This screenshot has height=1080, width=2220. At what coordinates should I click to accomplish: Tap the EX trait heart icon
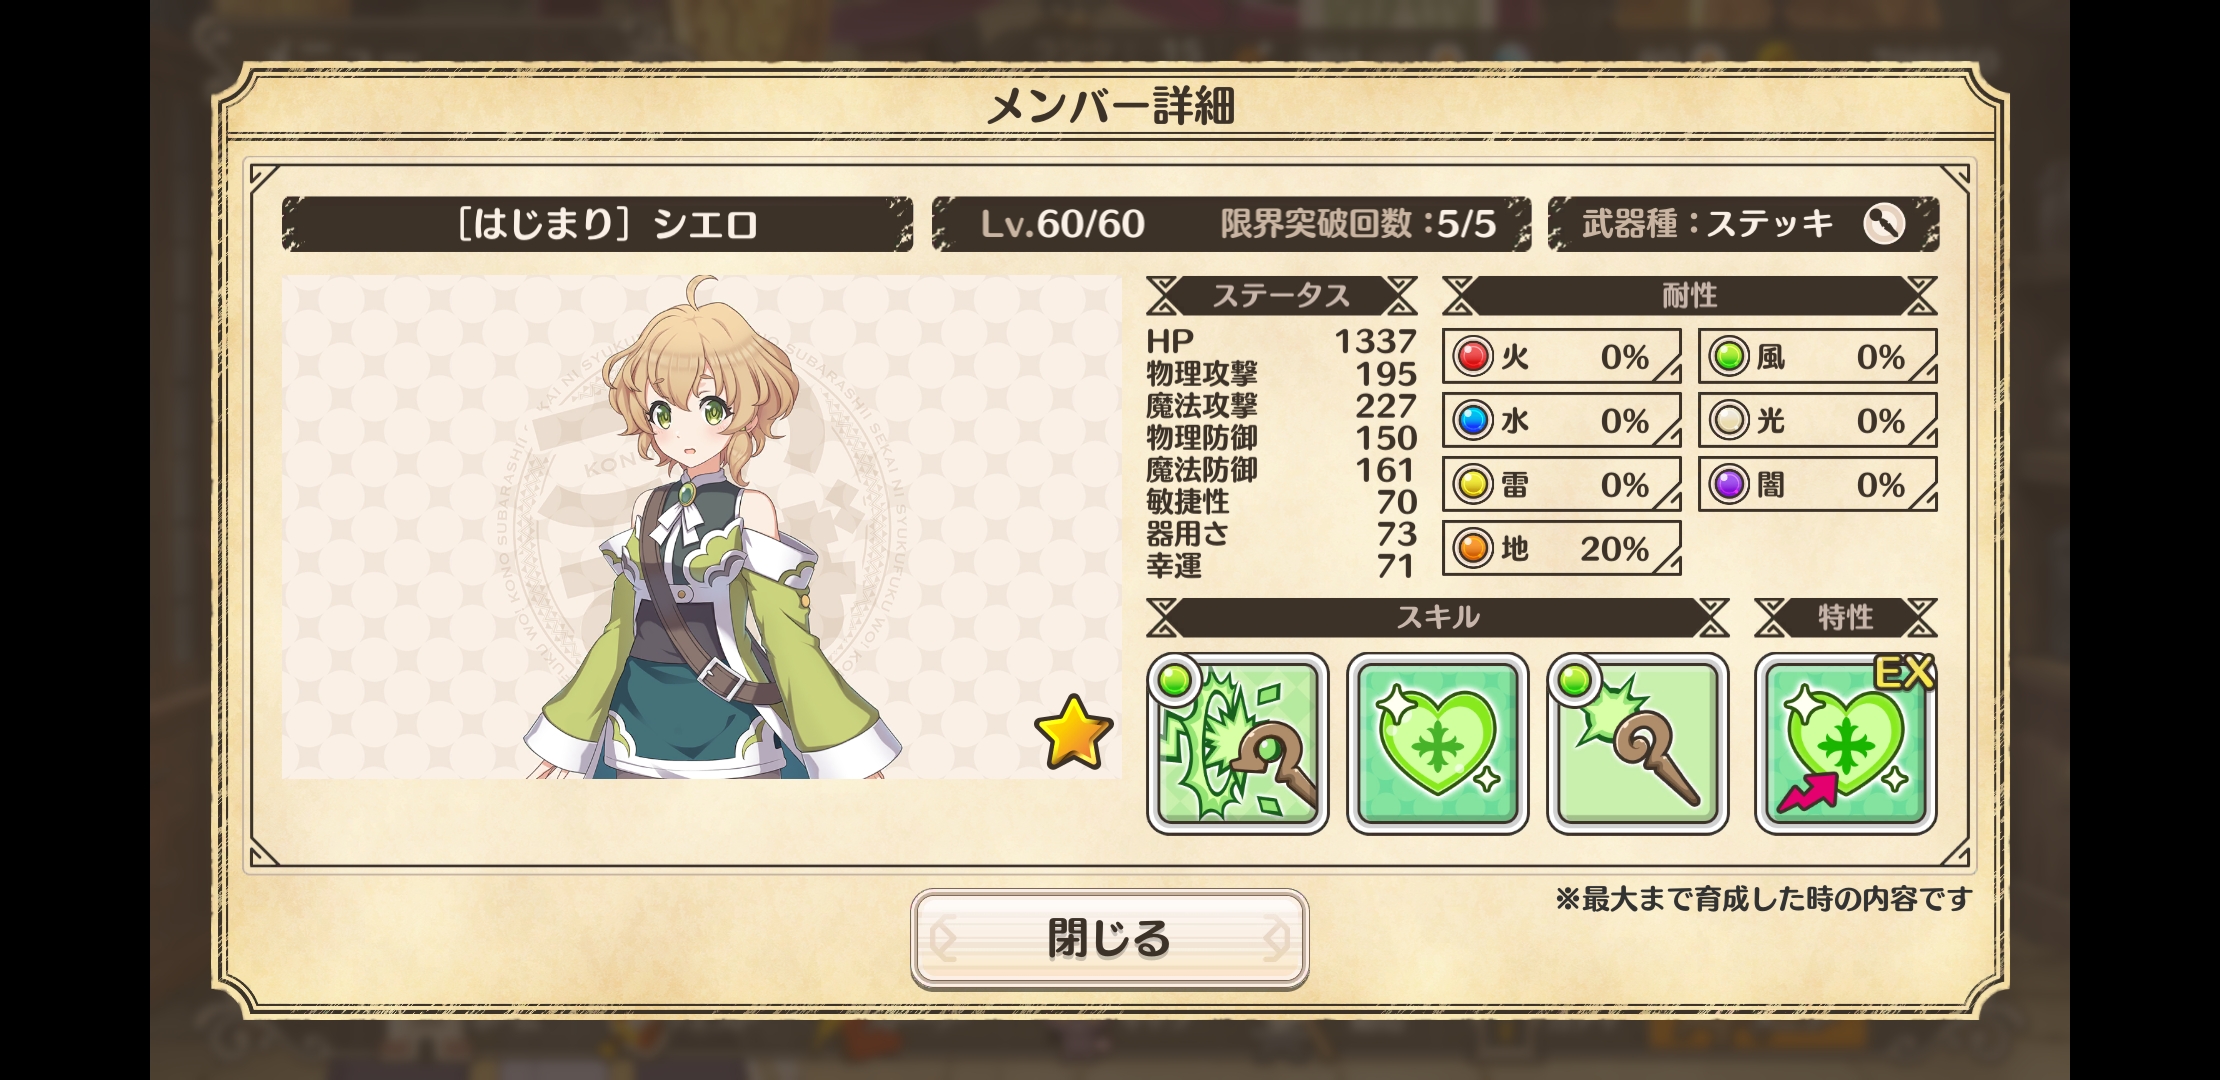(1845, 743)
